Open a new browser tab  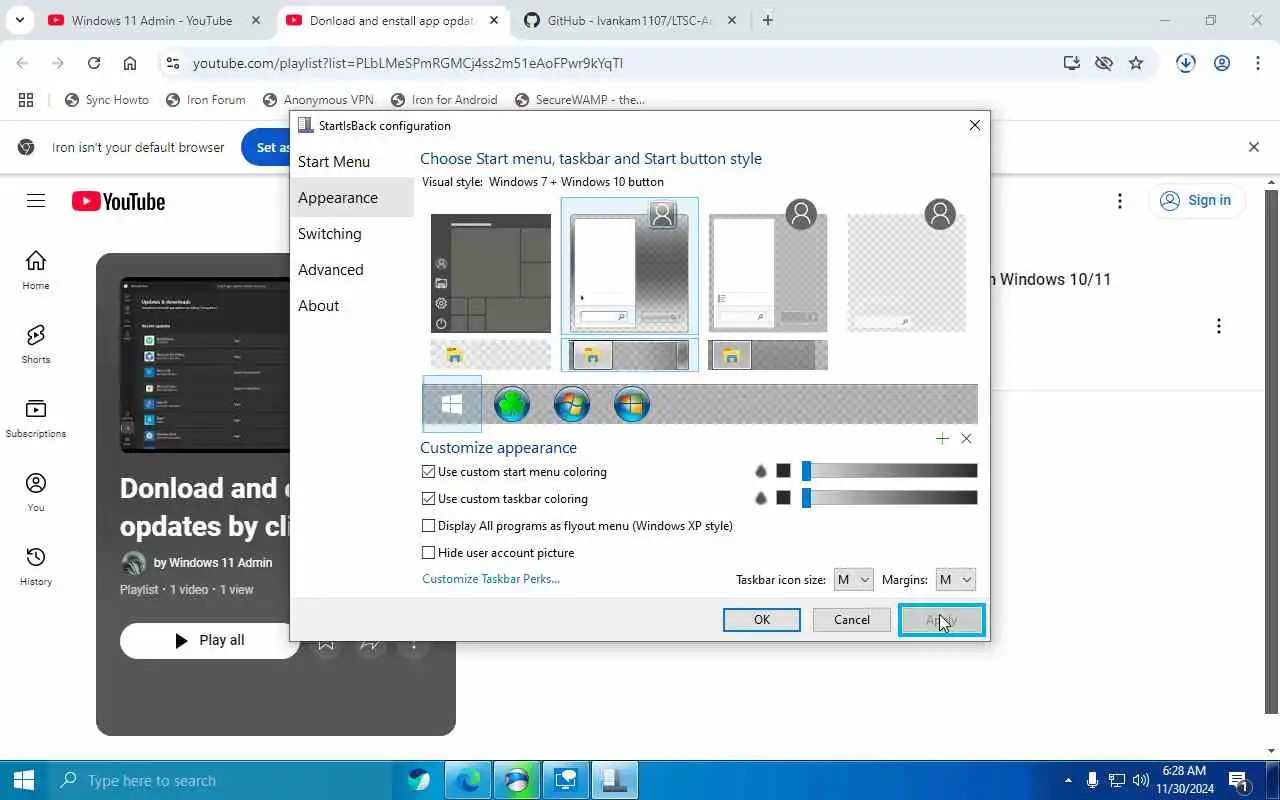767,20
